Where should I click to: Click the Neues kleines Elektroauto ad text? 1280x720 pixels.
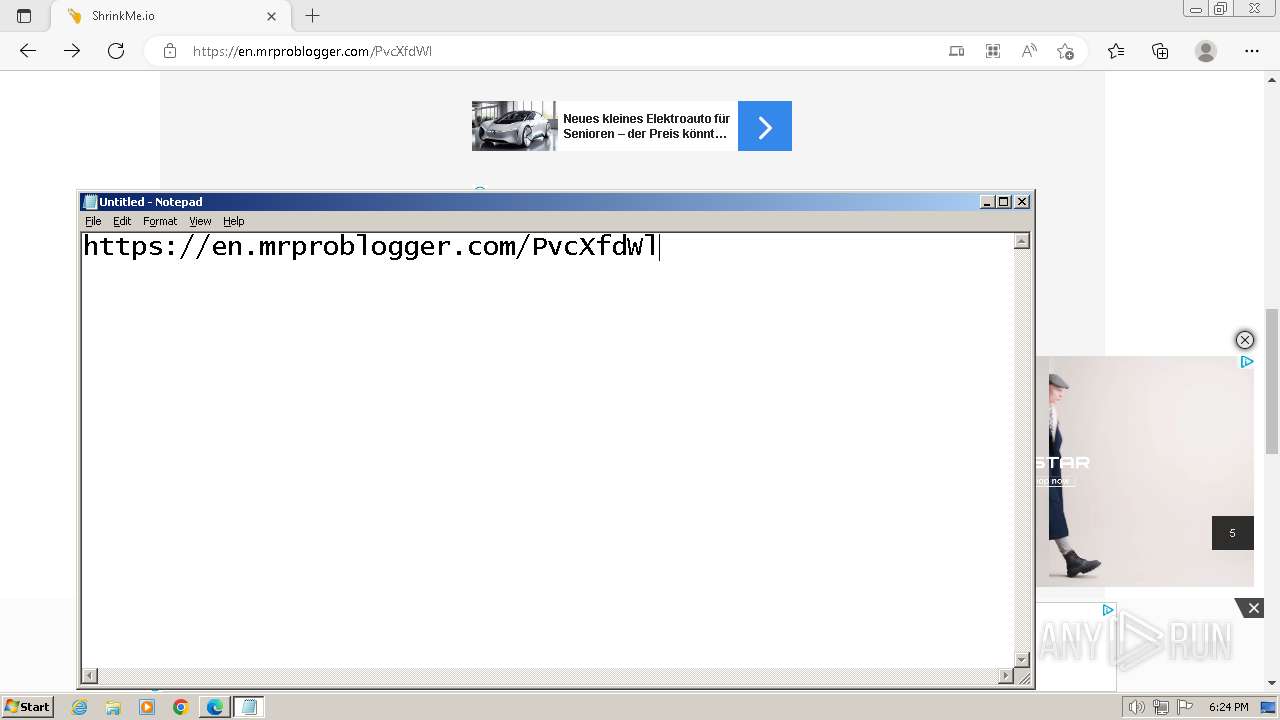pyautogui.click(x=646, y=126)
